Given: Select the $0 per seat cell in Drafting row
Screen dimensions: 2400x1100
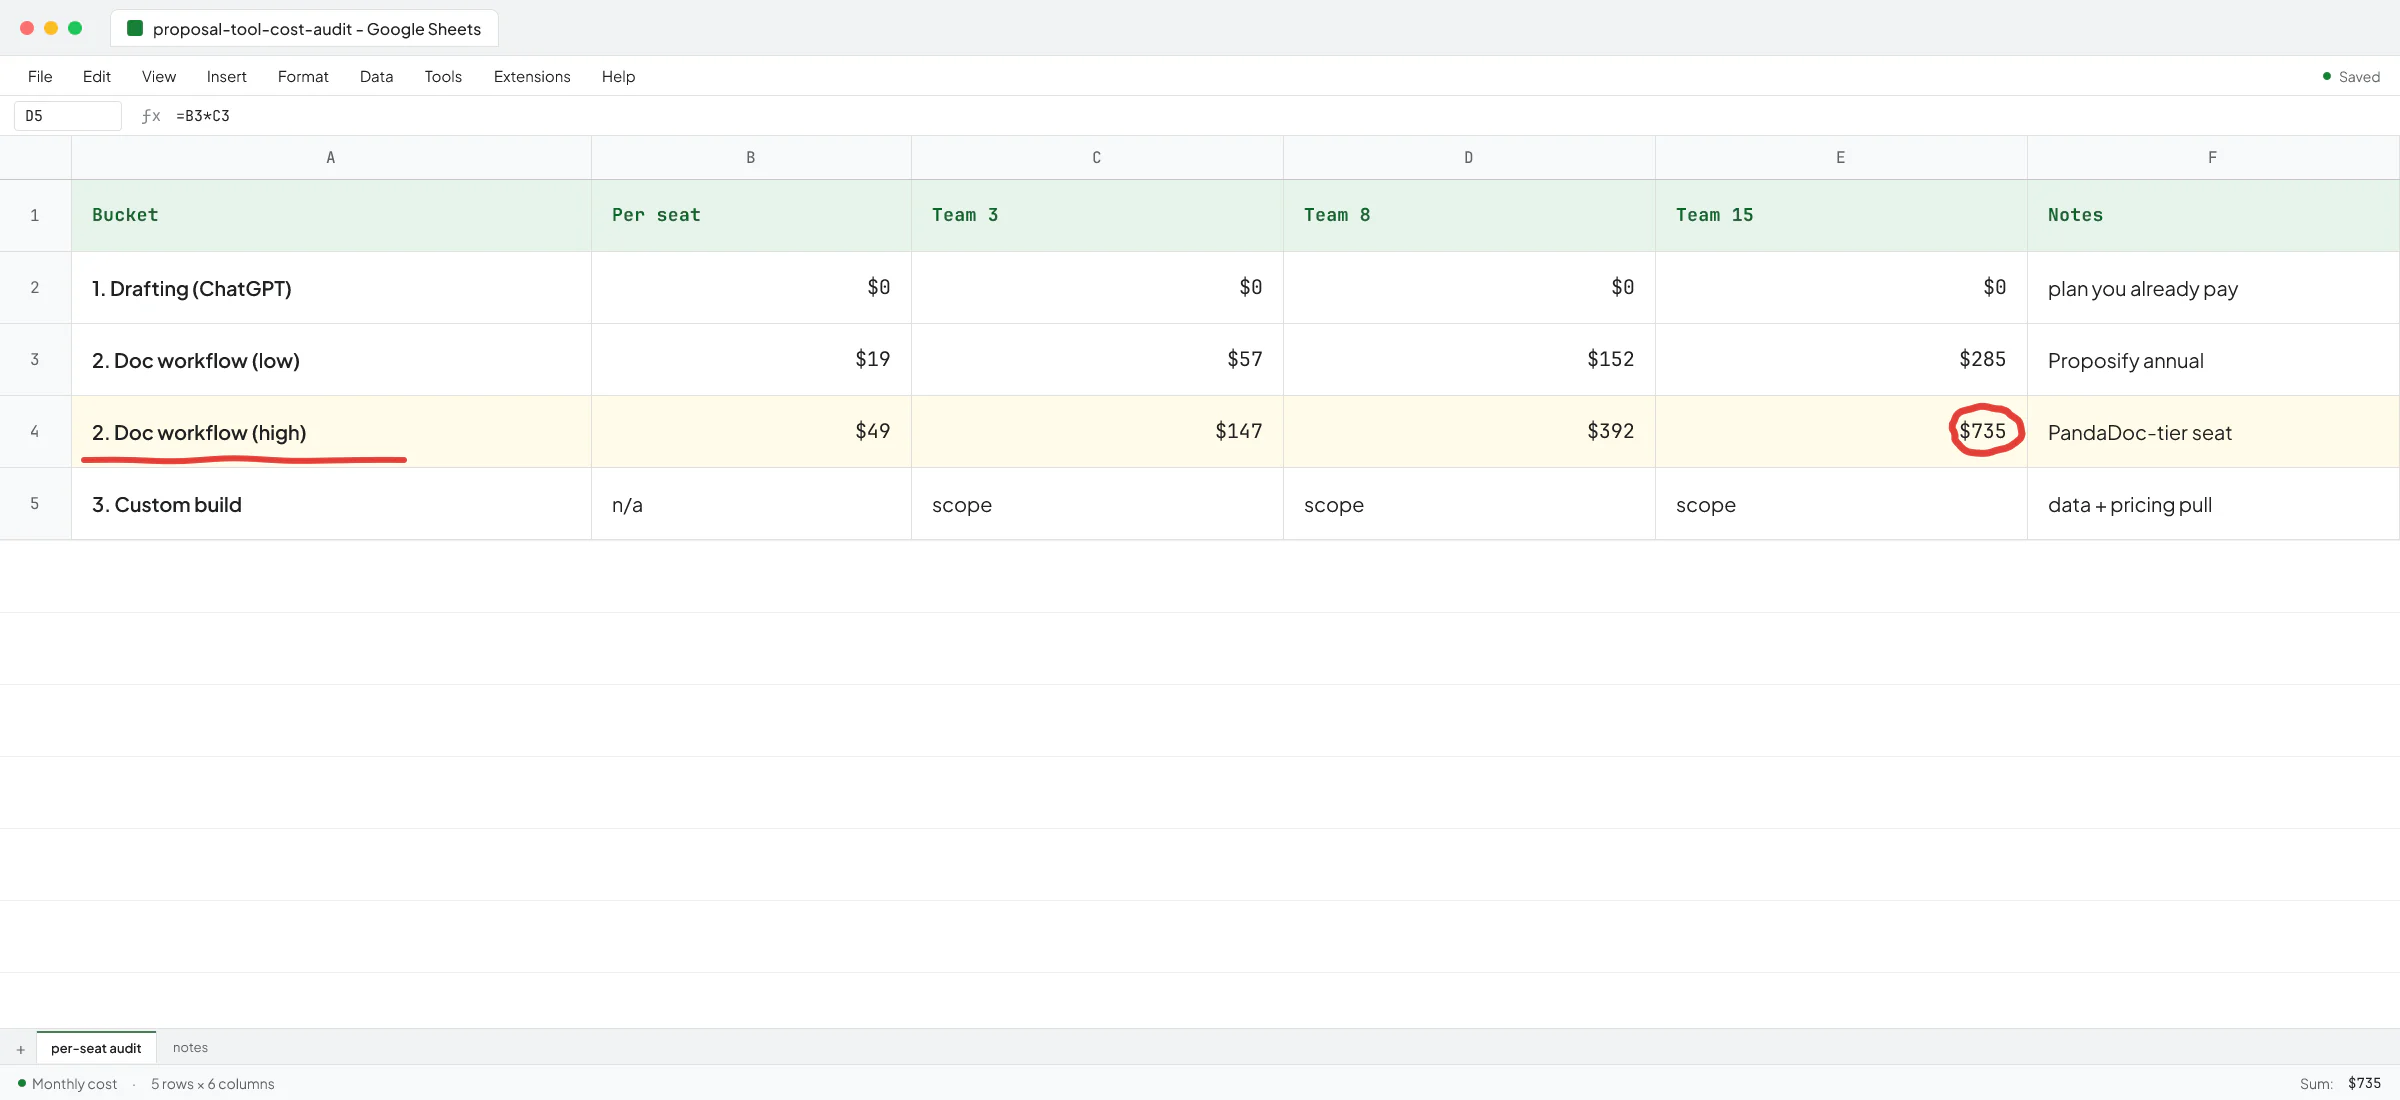Looking at the screenshot, I should pyautogui.click(x=751, y=287).
